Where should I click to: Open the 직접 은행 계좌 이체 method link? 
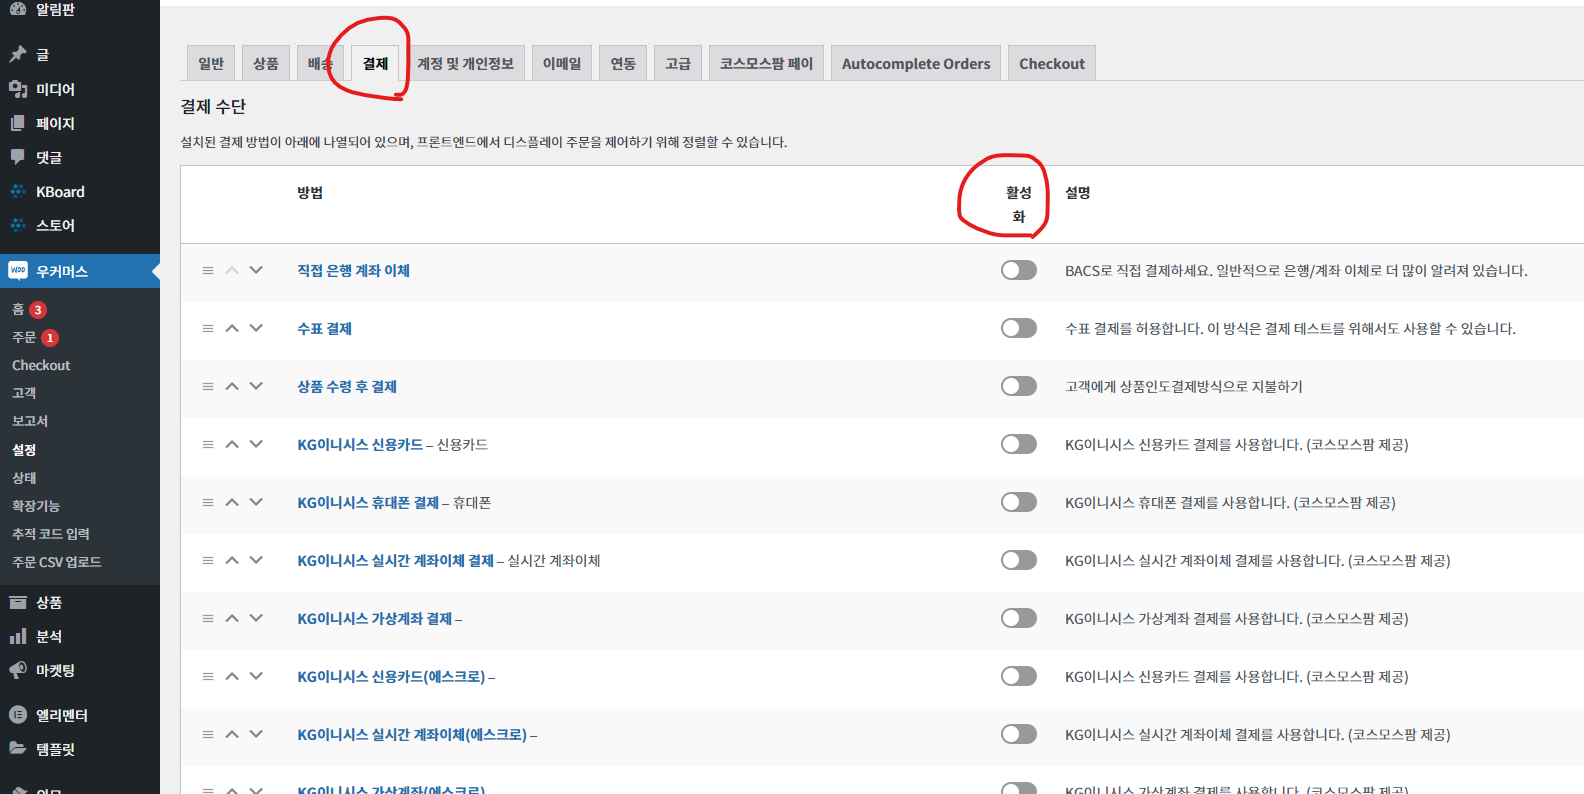pyautogui.click(x=353, y=271)
